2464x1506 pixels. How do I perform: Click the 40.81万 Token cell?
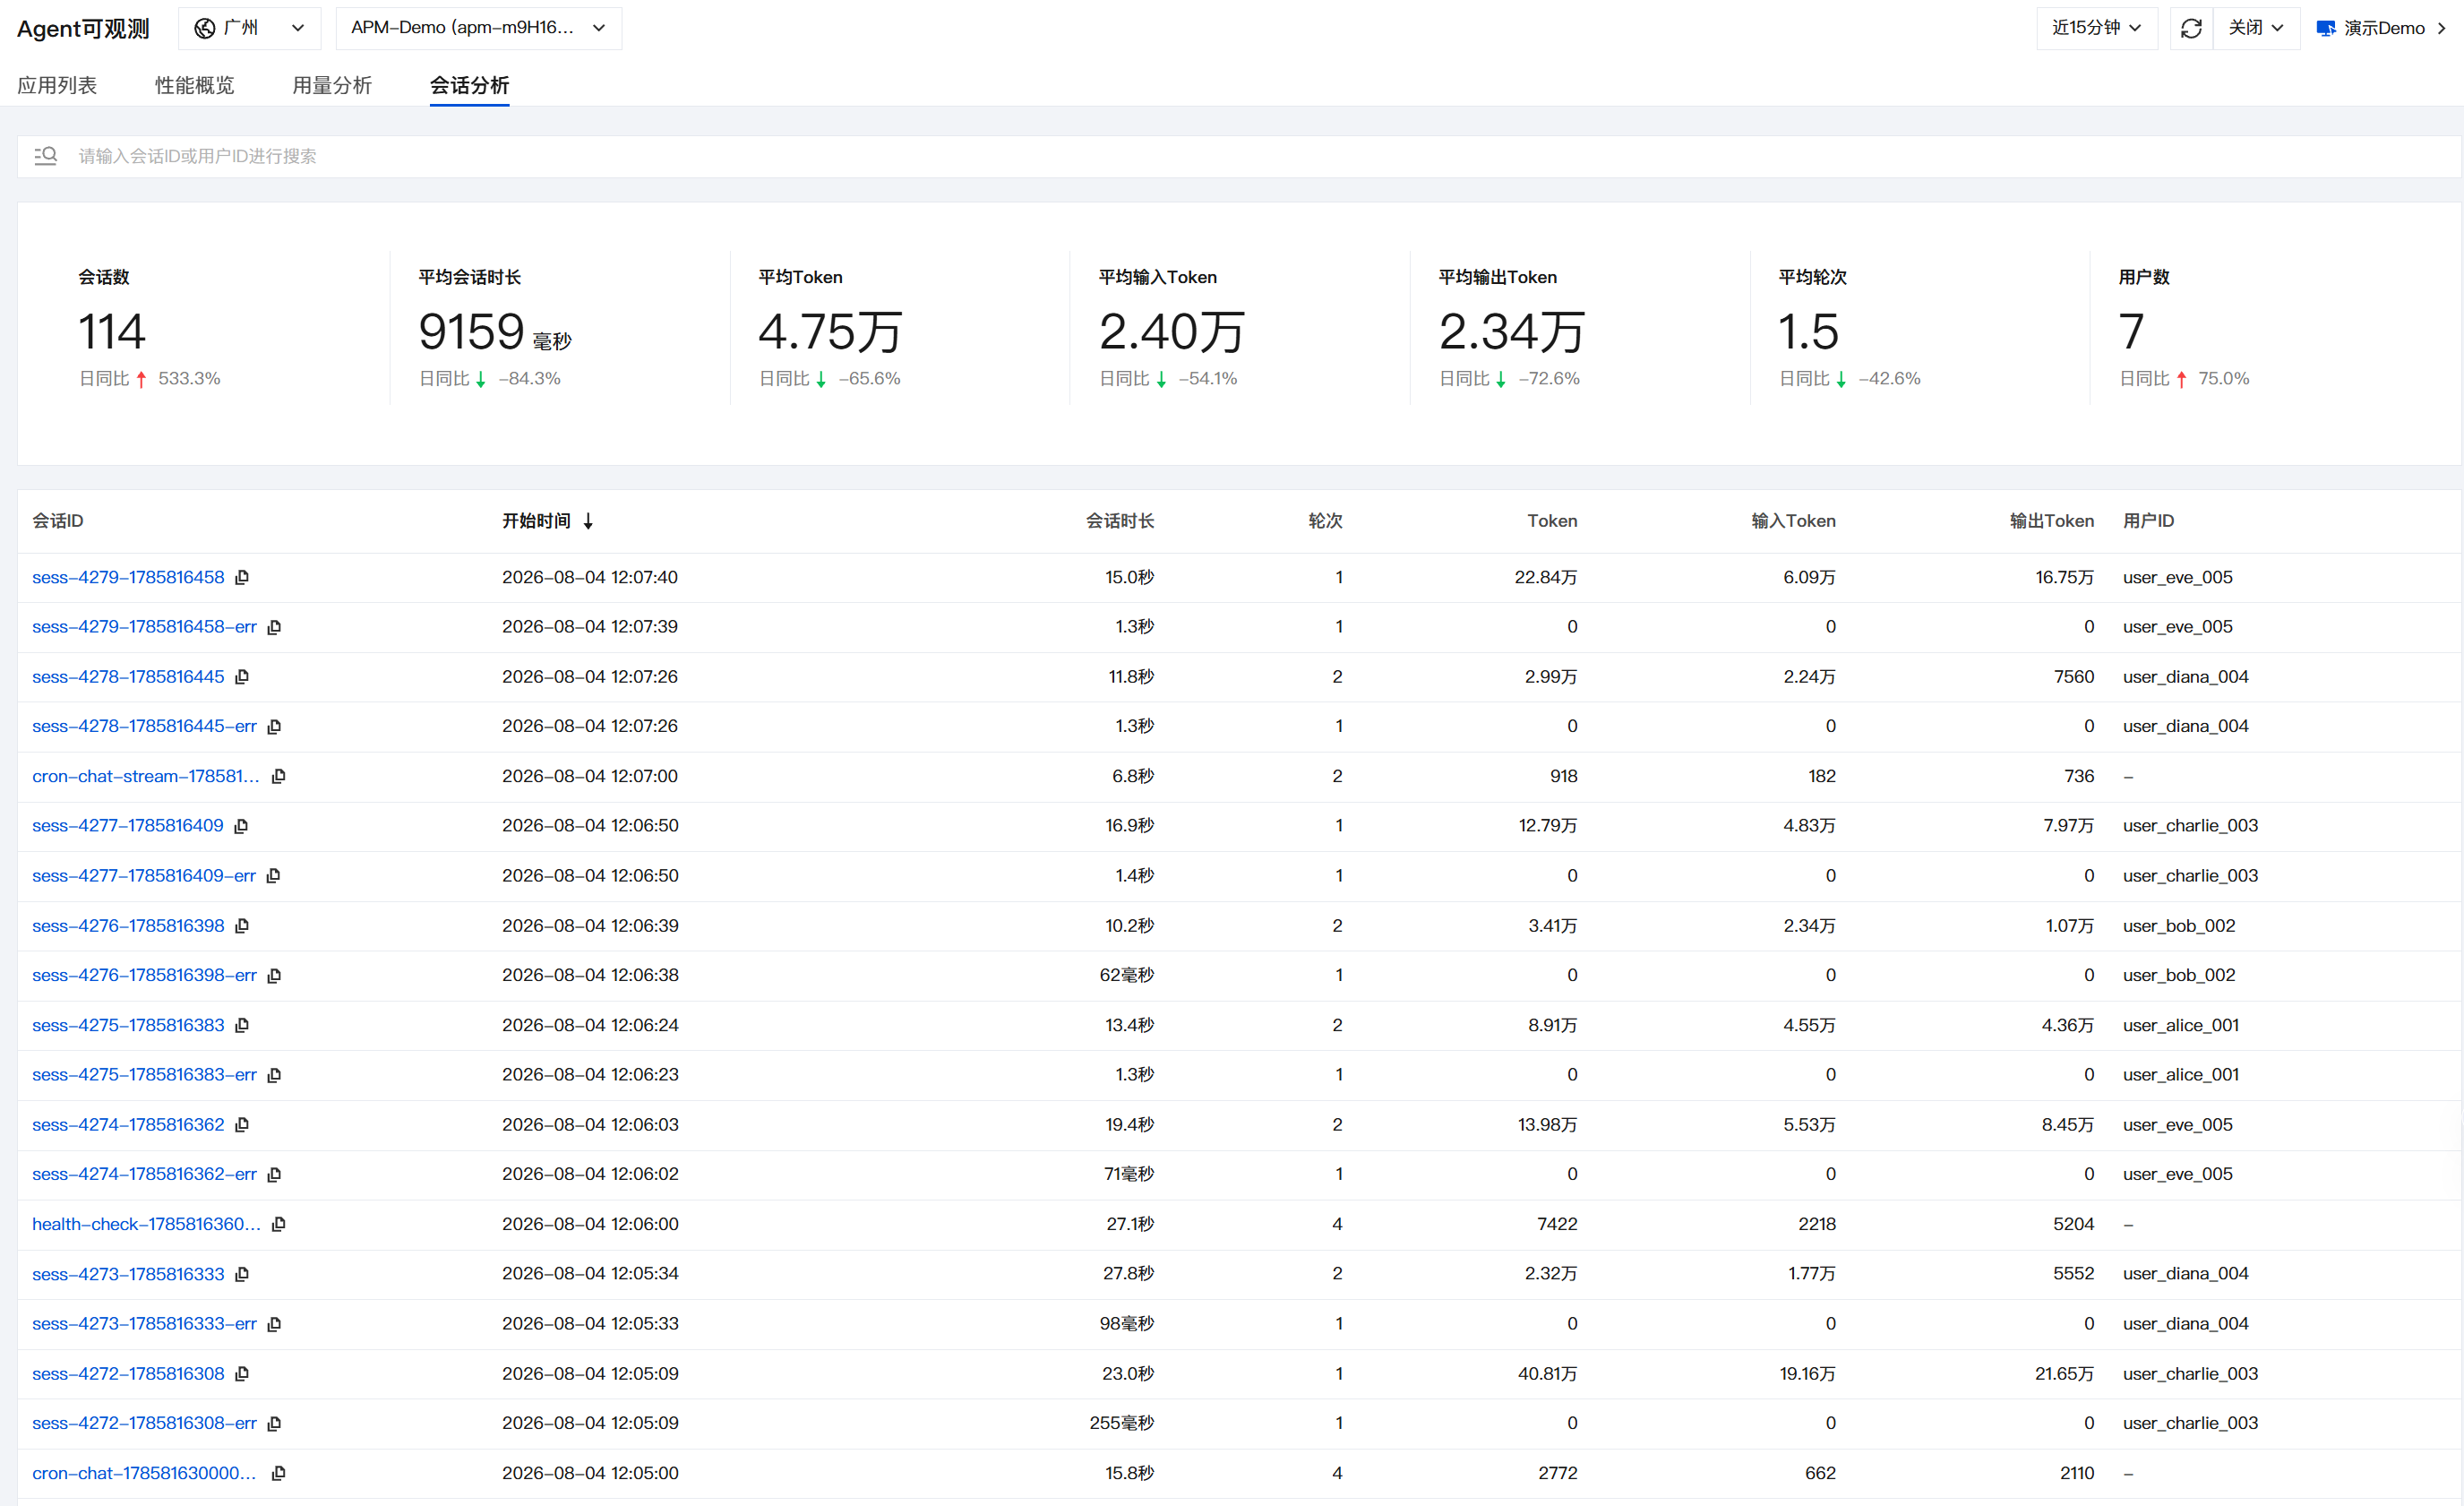pos(1547,1374)
